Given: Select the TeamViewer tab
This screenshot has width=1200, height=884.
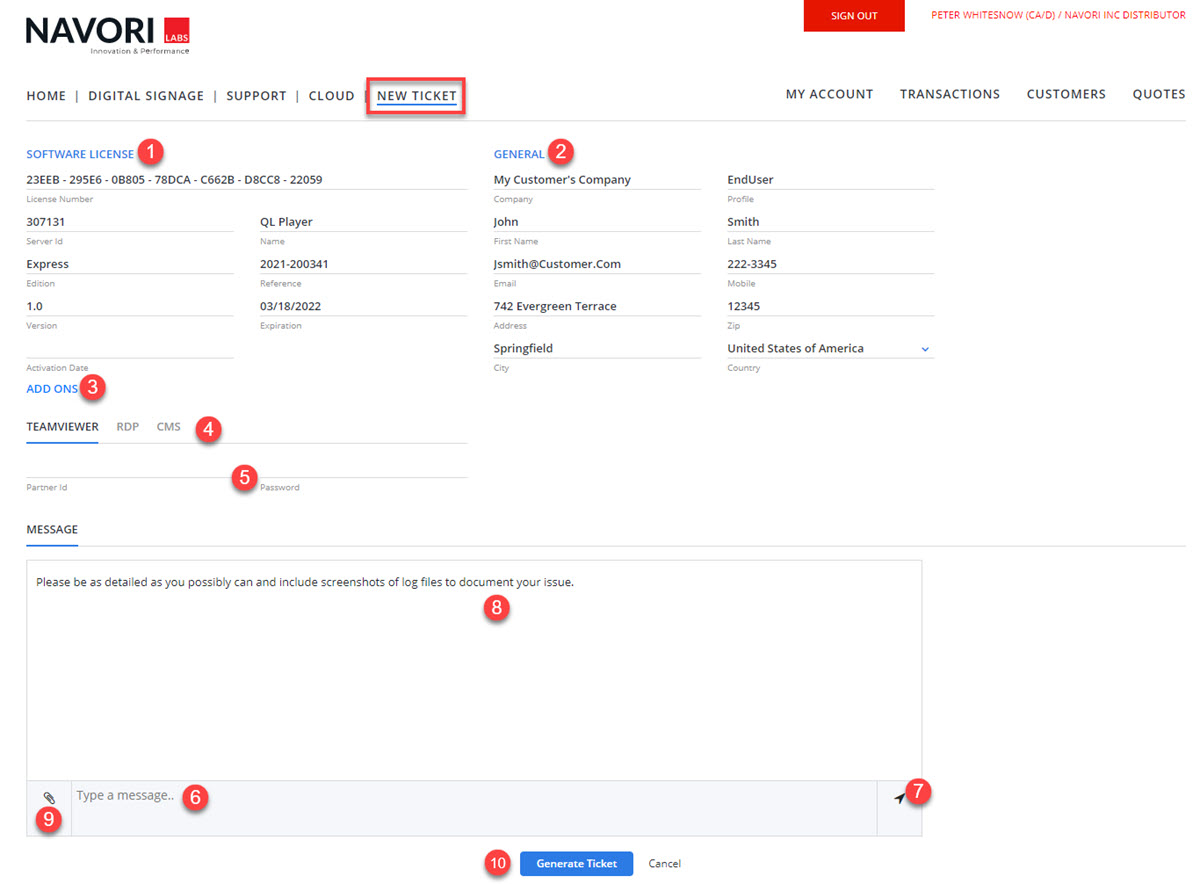Looking at the screenshot, I should (x=62, y=427).
